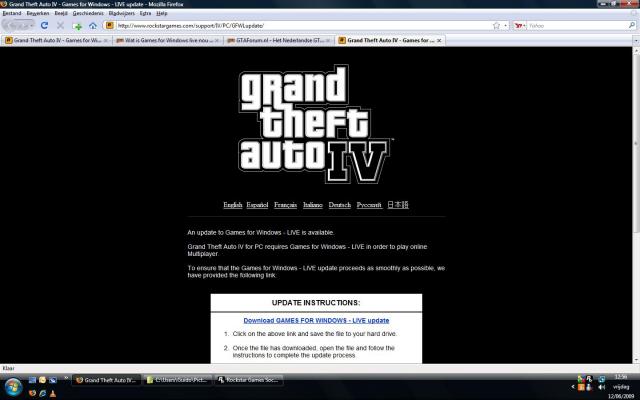Image resolution: width=640 pixels, height=400 pixels.
Task: Click the URL address field
Action: 303,26
